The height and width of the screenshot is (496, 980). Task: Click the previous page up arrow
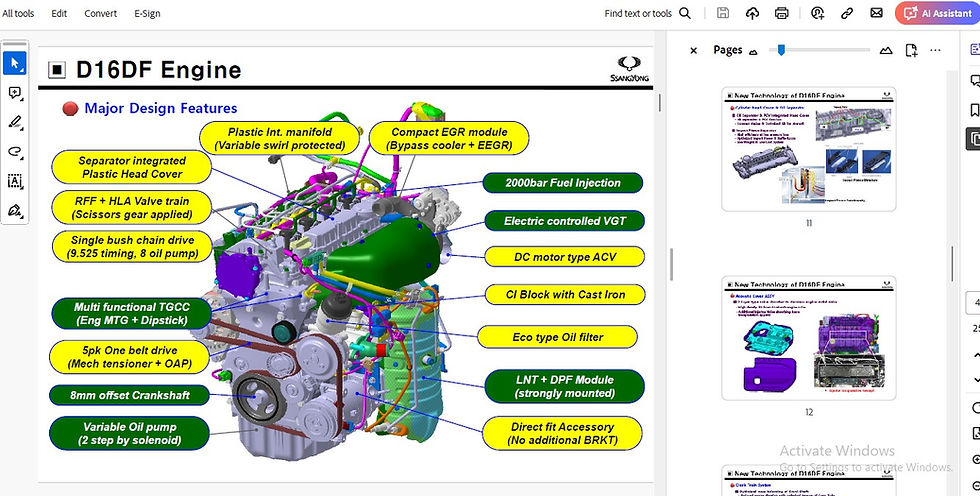tap(977, 355)
